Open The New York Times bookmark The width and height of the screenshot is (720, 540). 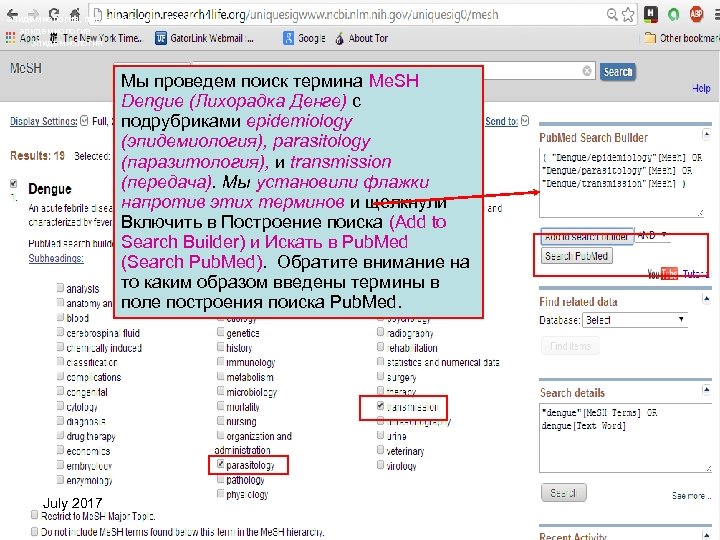(x=96, y=38)
